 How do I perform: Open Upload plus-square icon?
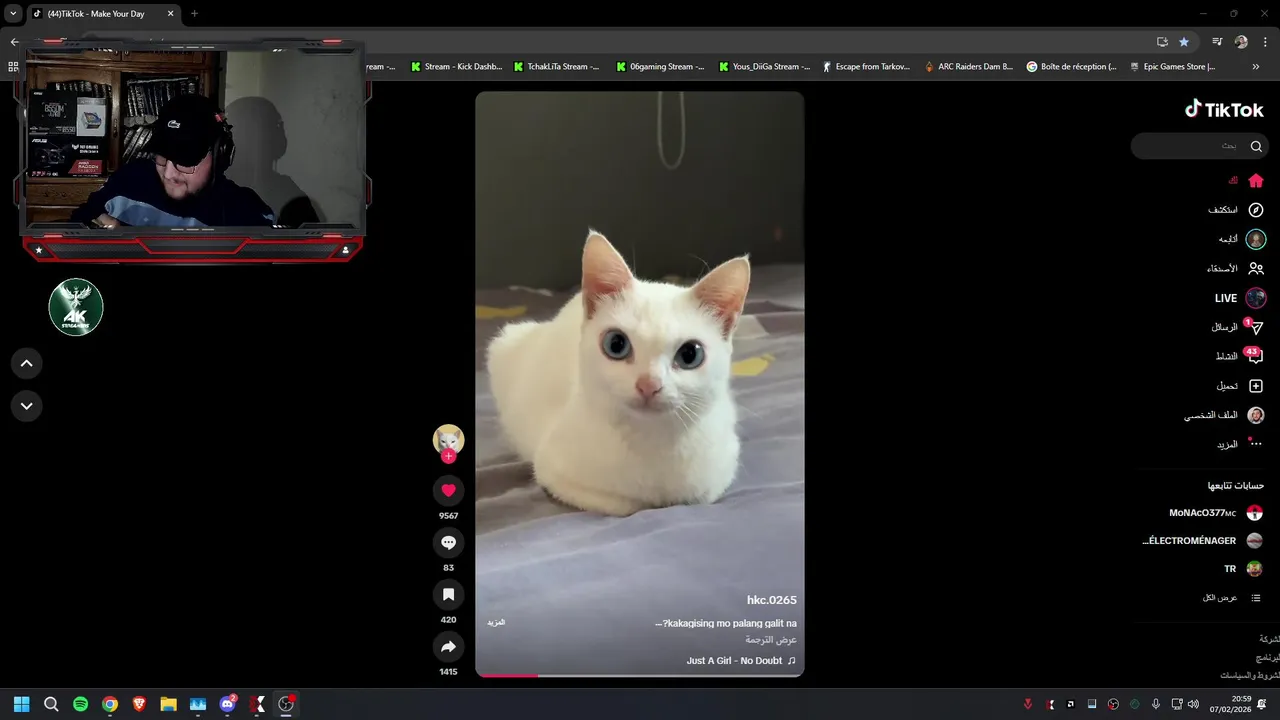[x=1256, y=386]
